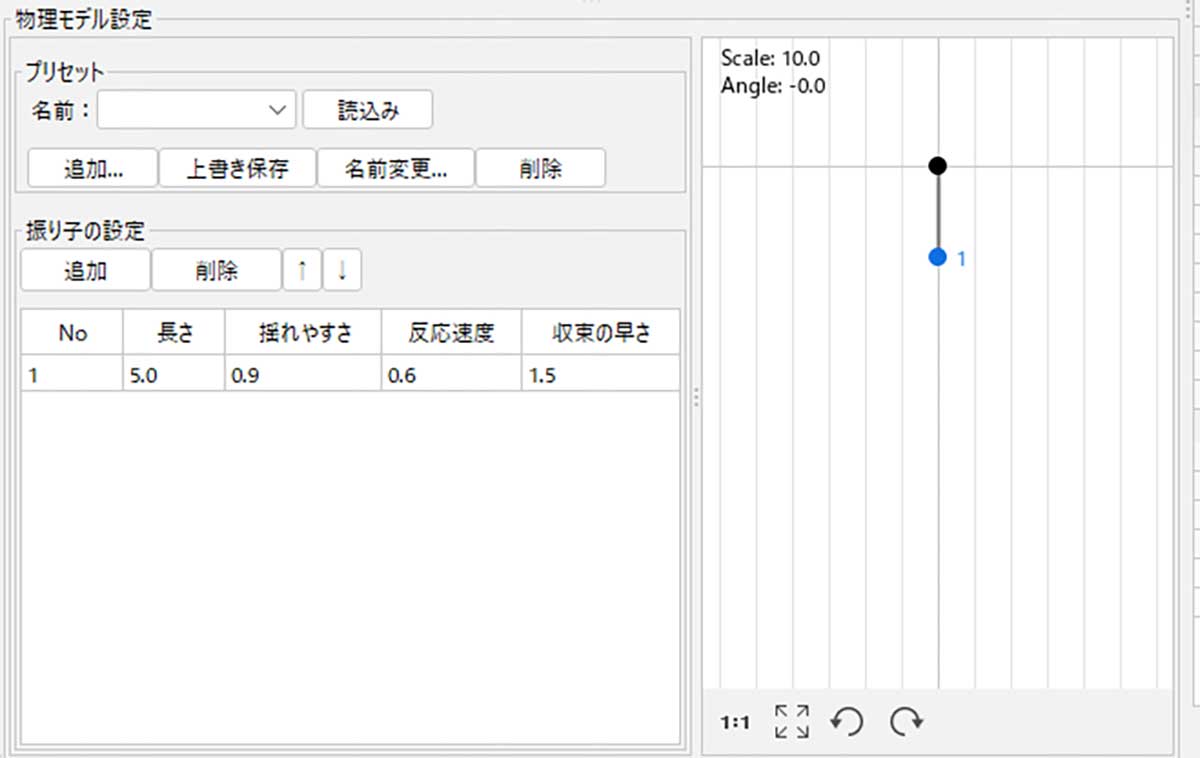Move the pendulum row up with the up arrow
The height and width of the screenshot is (758, 1200).
[302, 270]
